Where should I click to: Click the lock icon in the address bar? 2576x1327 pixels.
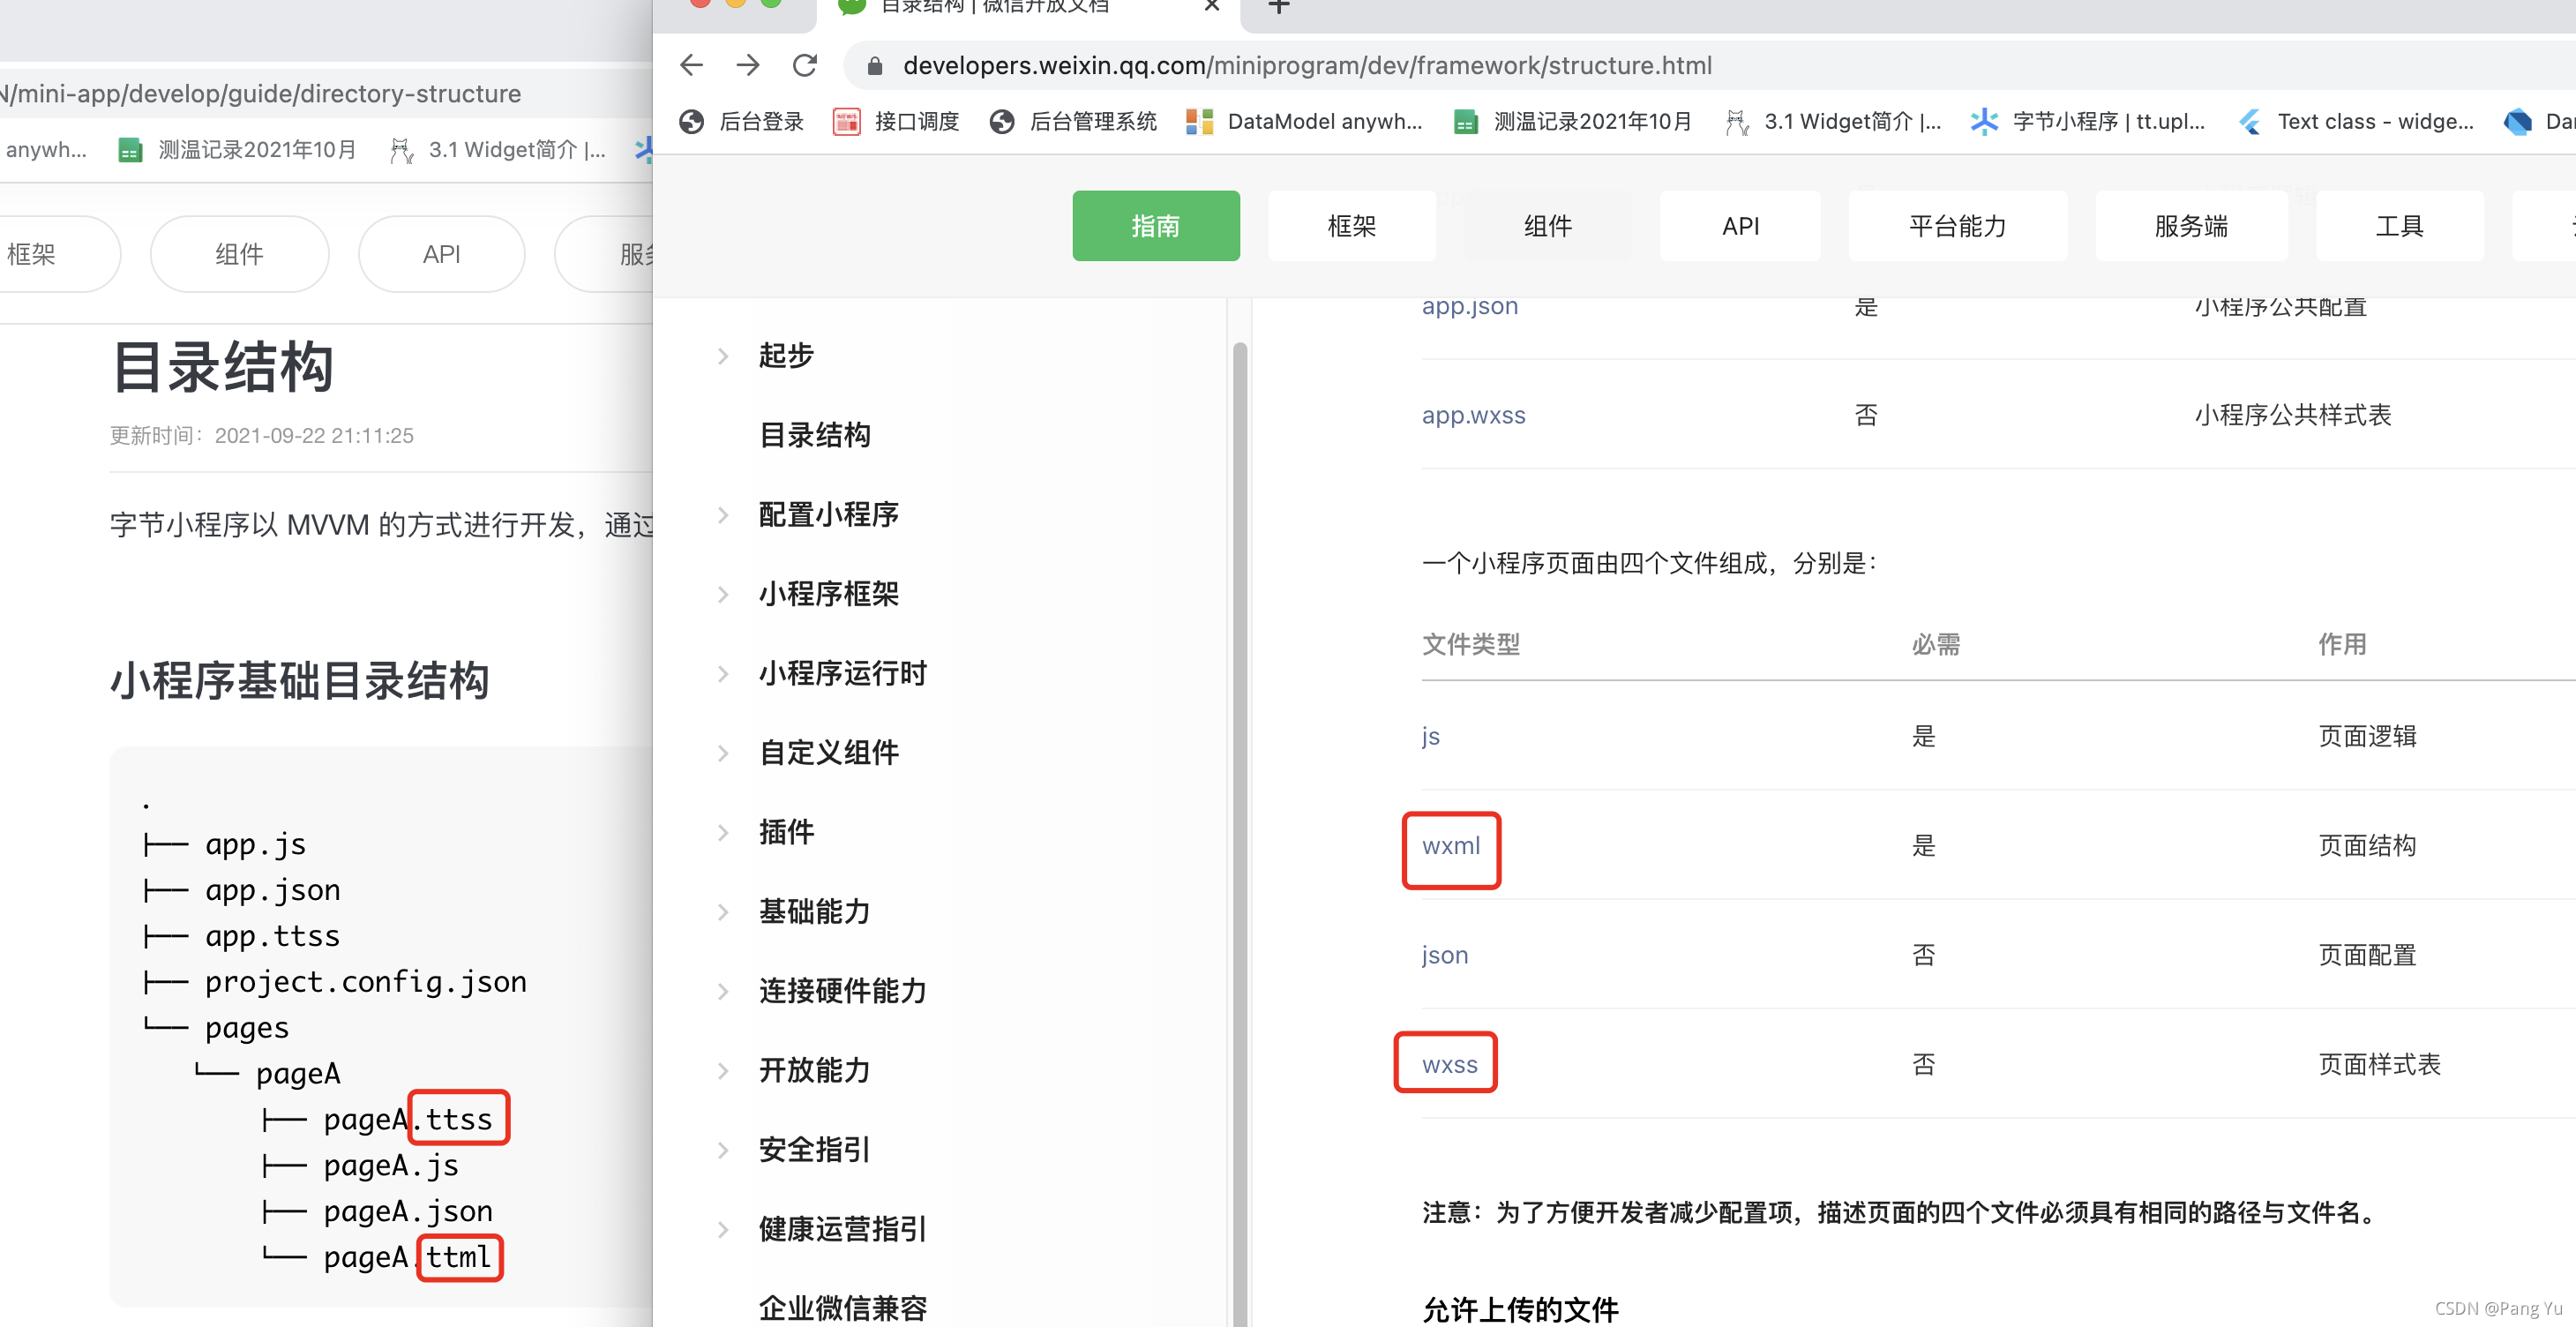coord(875,66)
